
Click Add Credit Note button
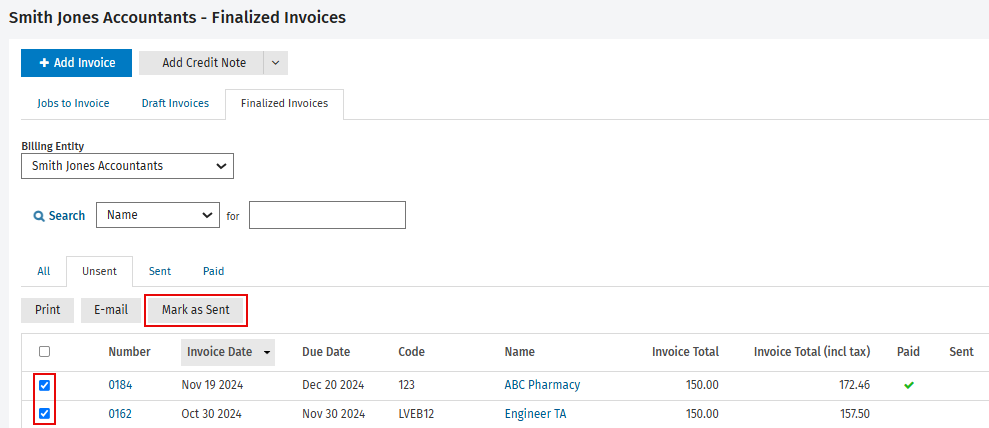(x=201, y=63)
